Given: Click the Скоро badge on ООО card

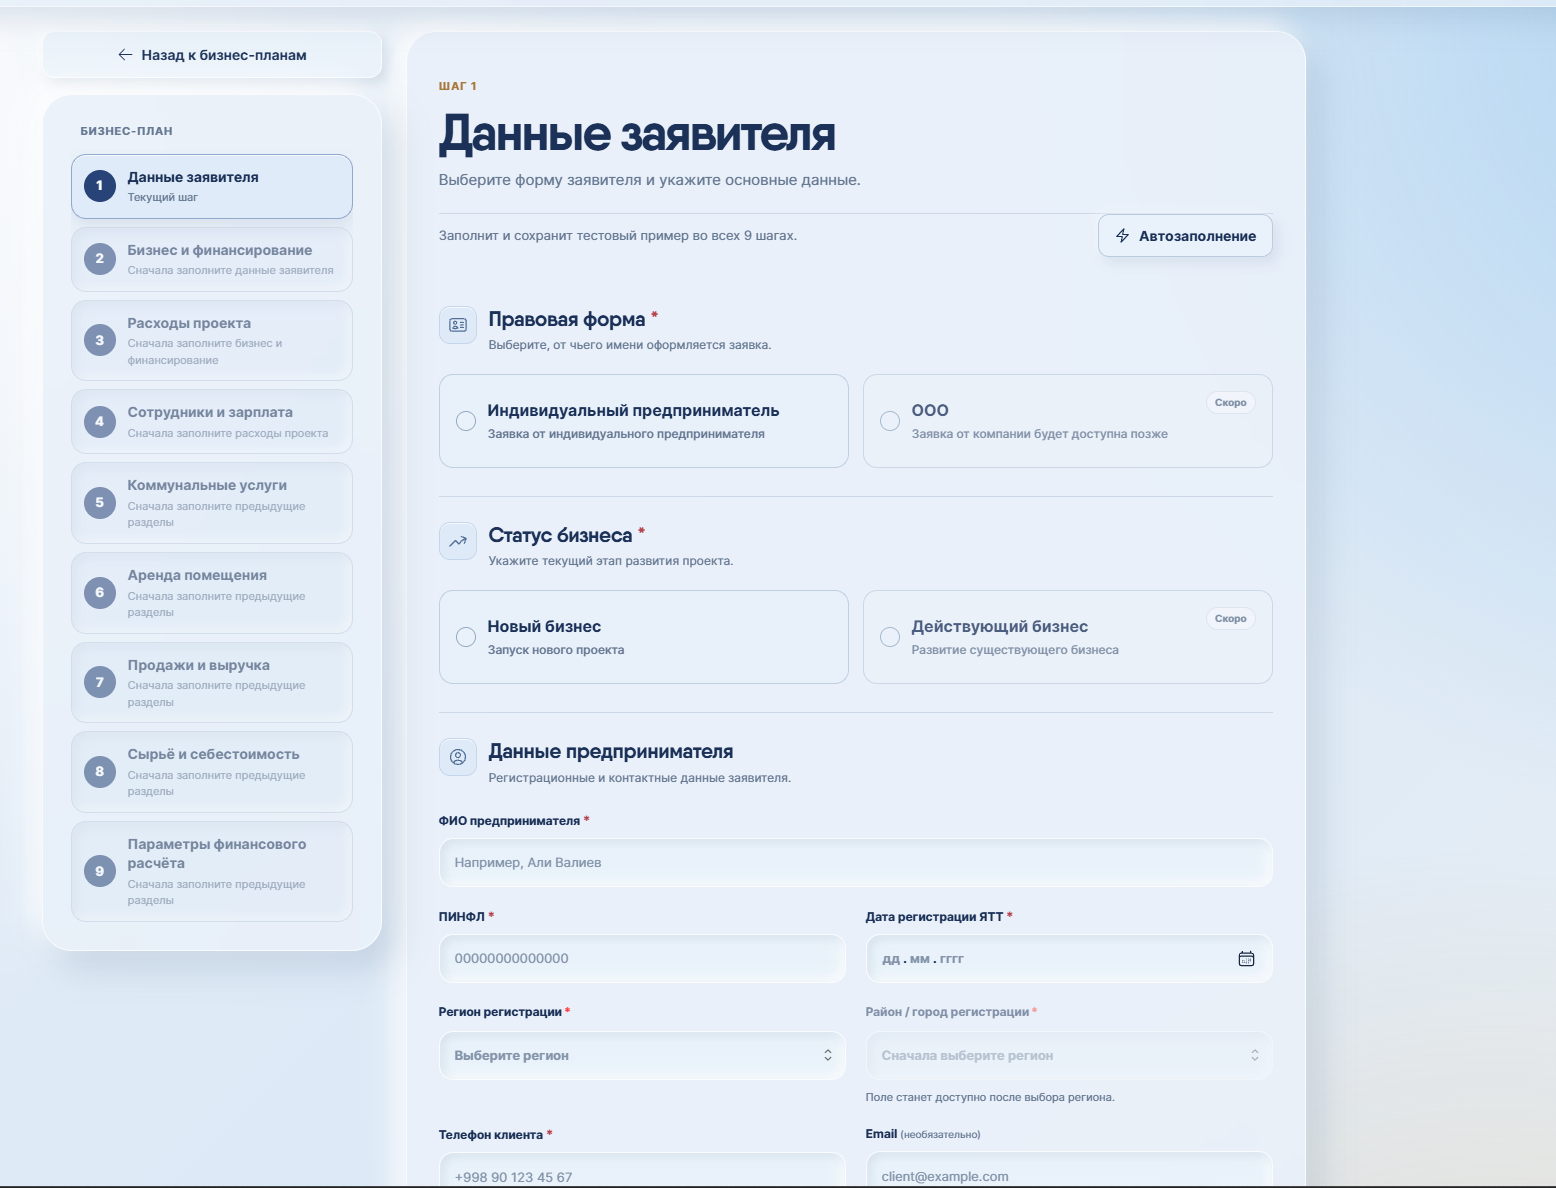Looking at the screenshot, I should pos(1230,402).
